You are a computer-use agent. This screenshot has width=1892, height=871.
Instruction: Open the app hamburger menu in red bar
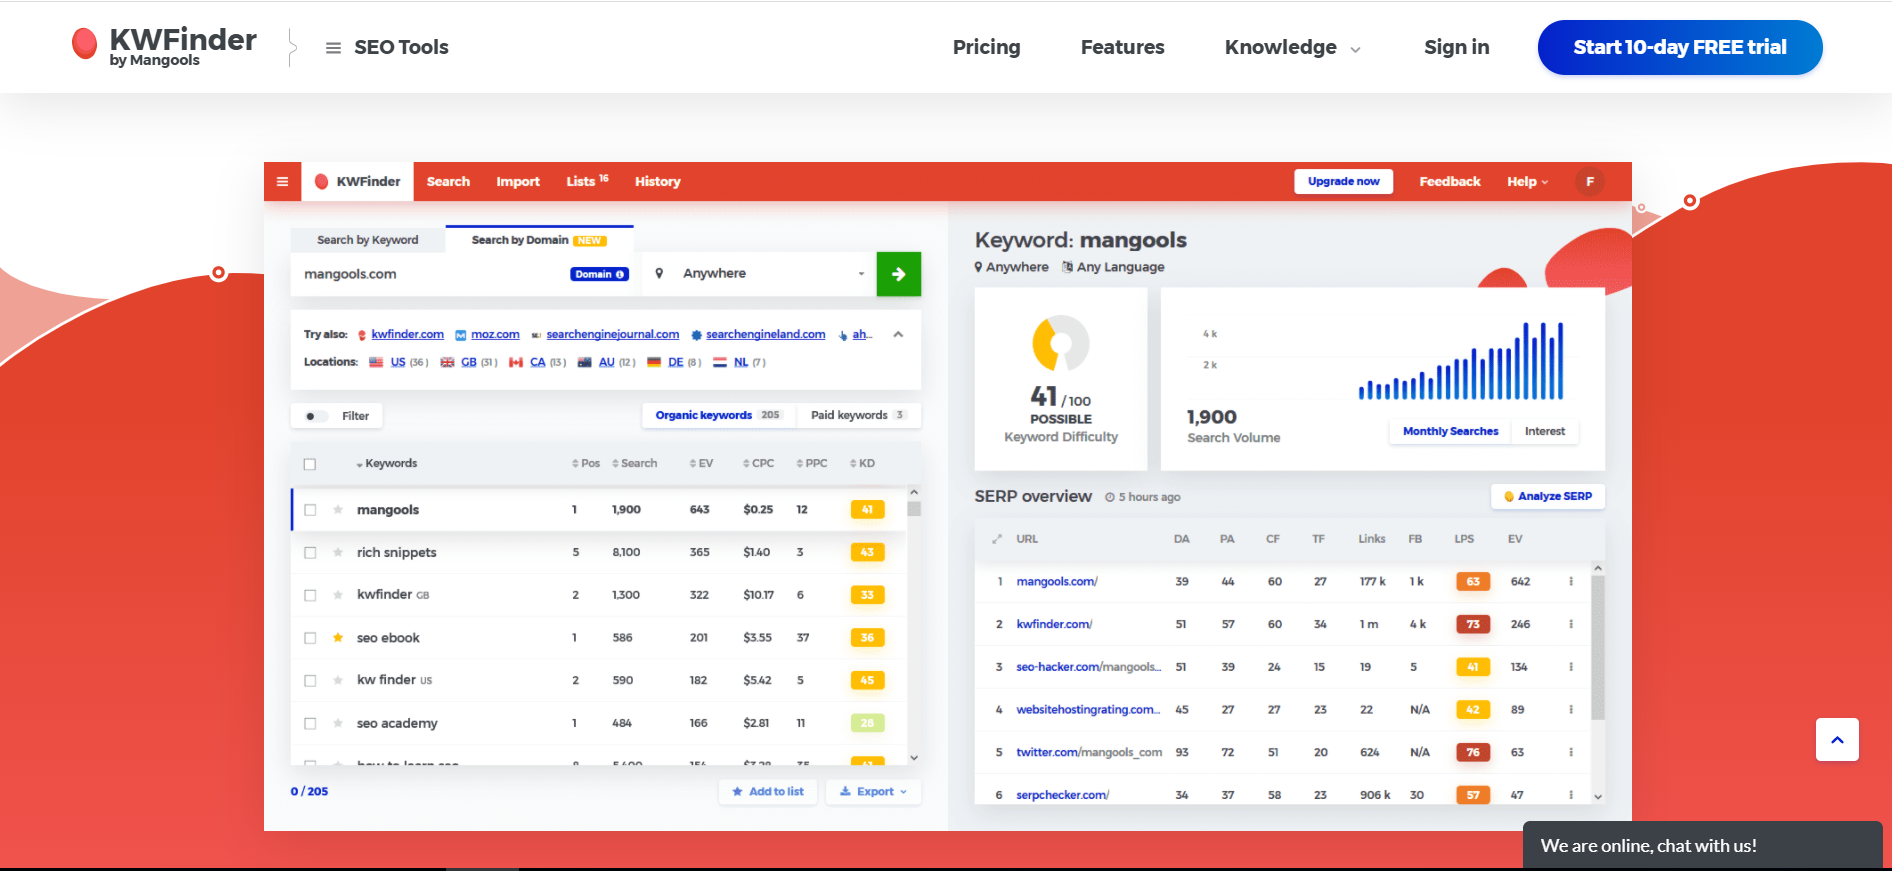click(x=282, y=181)
